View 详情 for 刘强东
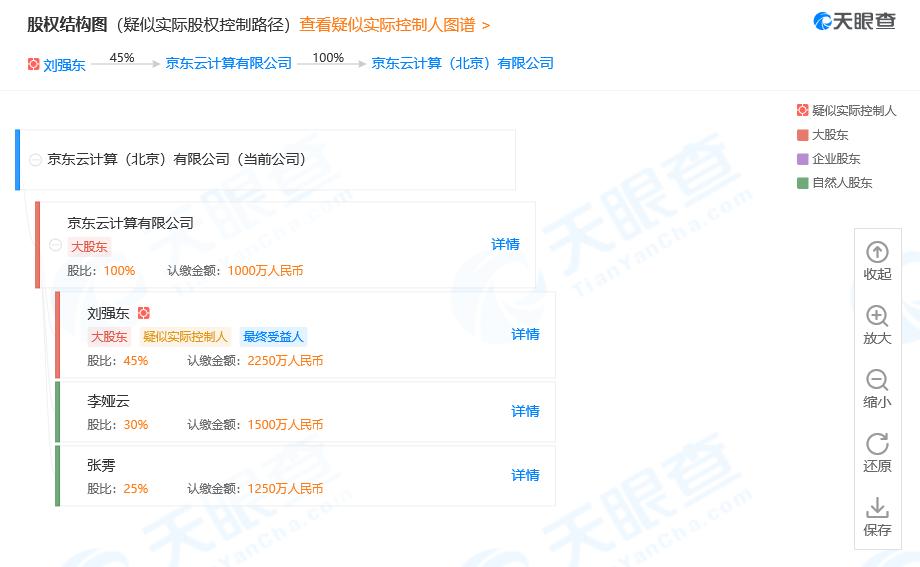 (x=525, y=334)
